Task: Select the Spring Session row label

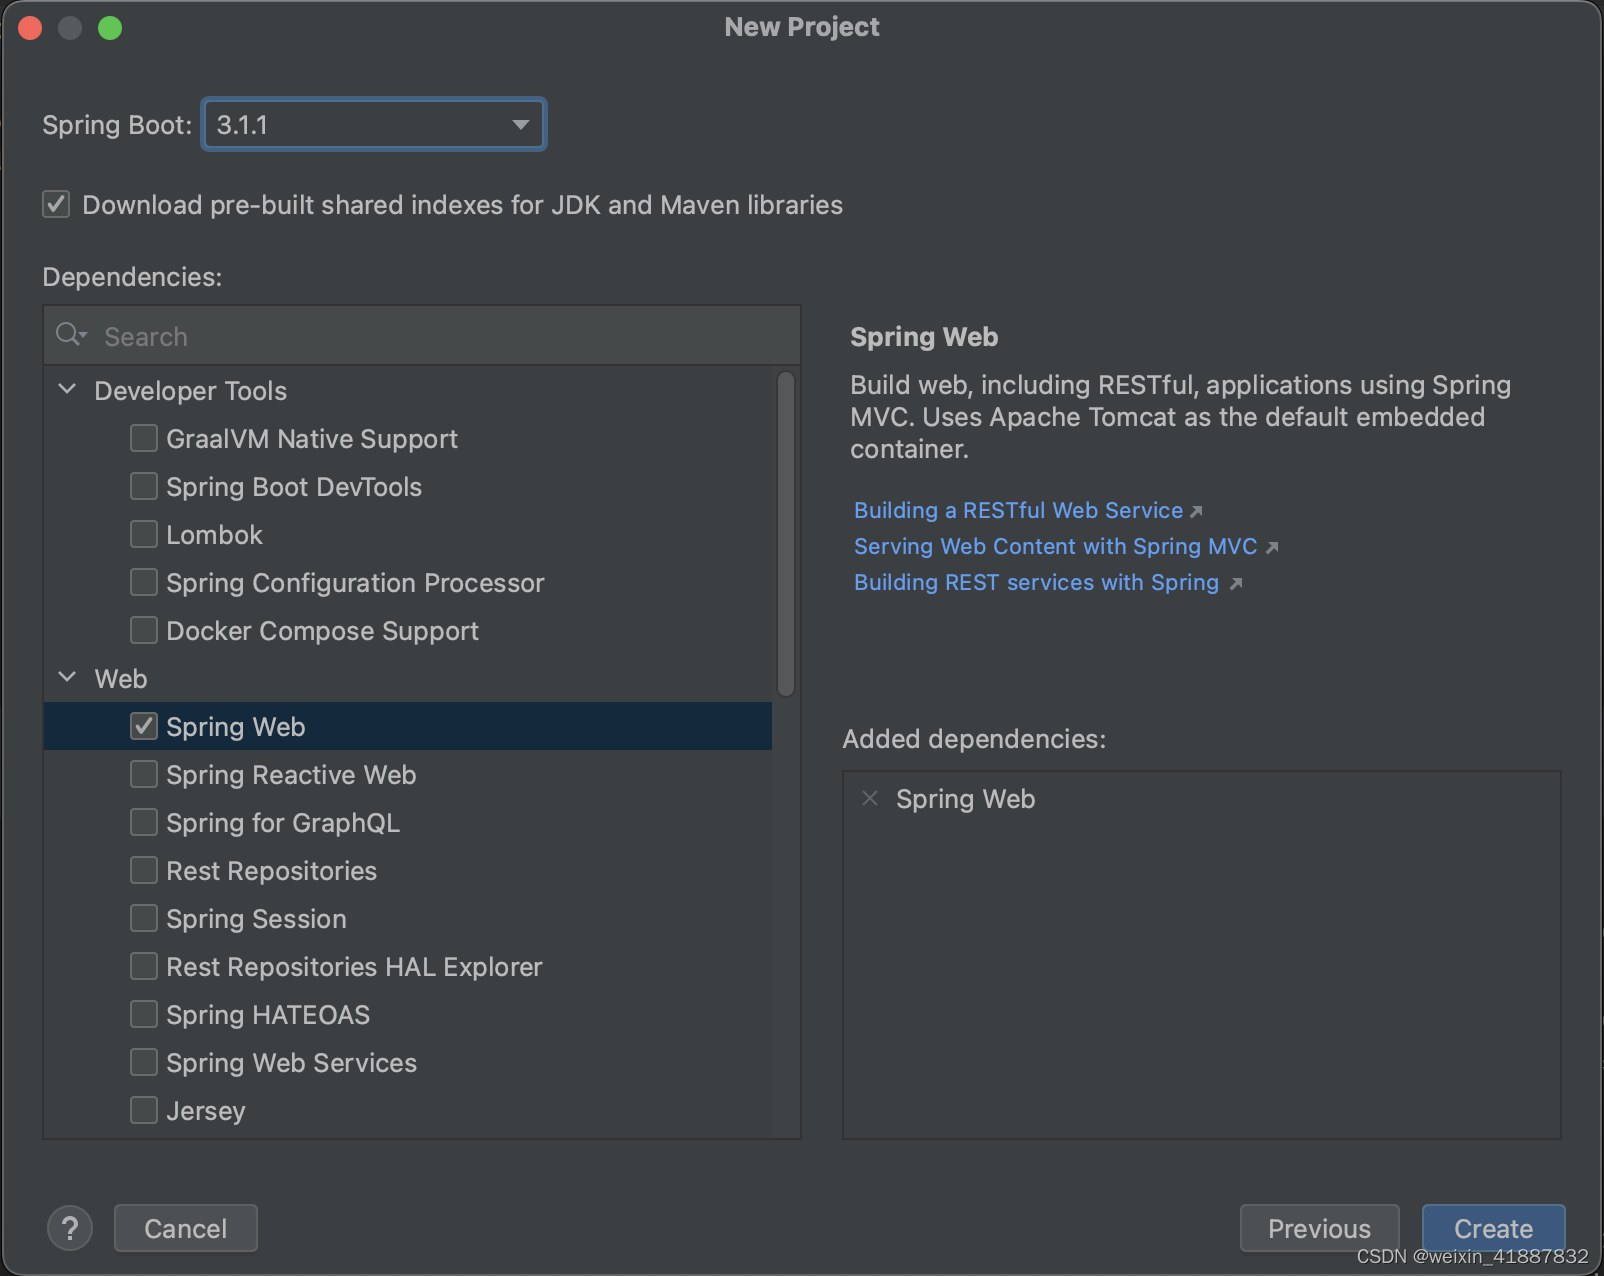Action: tap(256, 919)
